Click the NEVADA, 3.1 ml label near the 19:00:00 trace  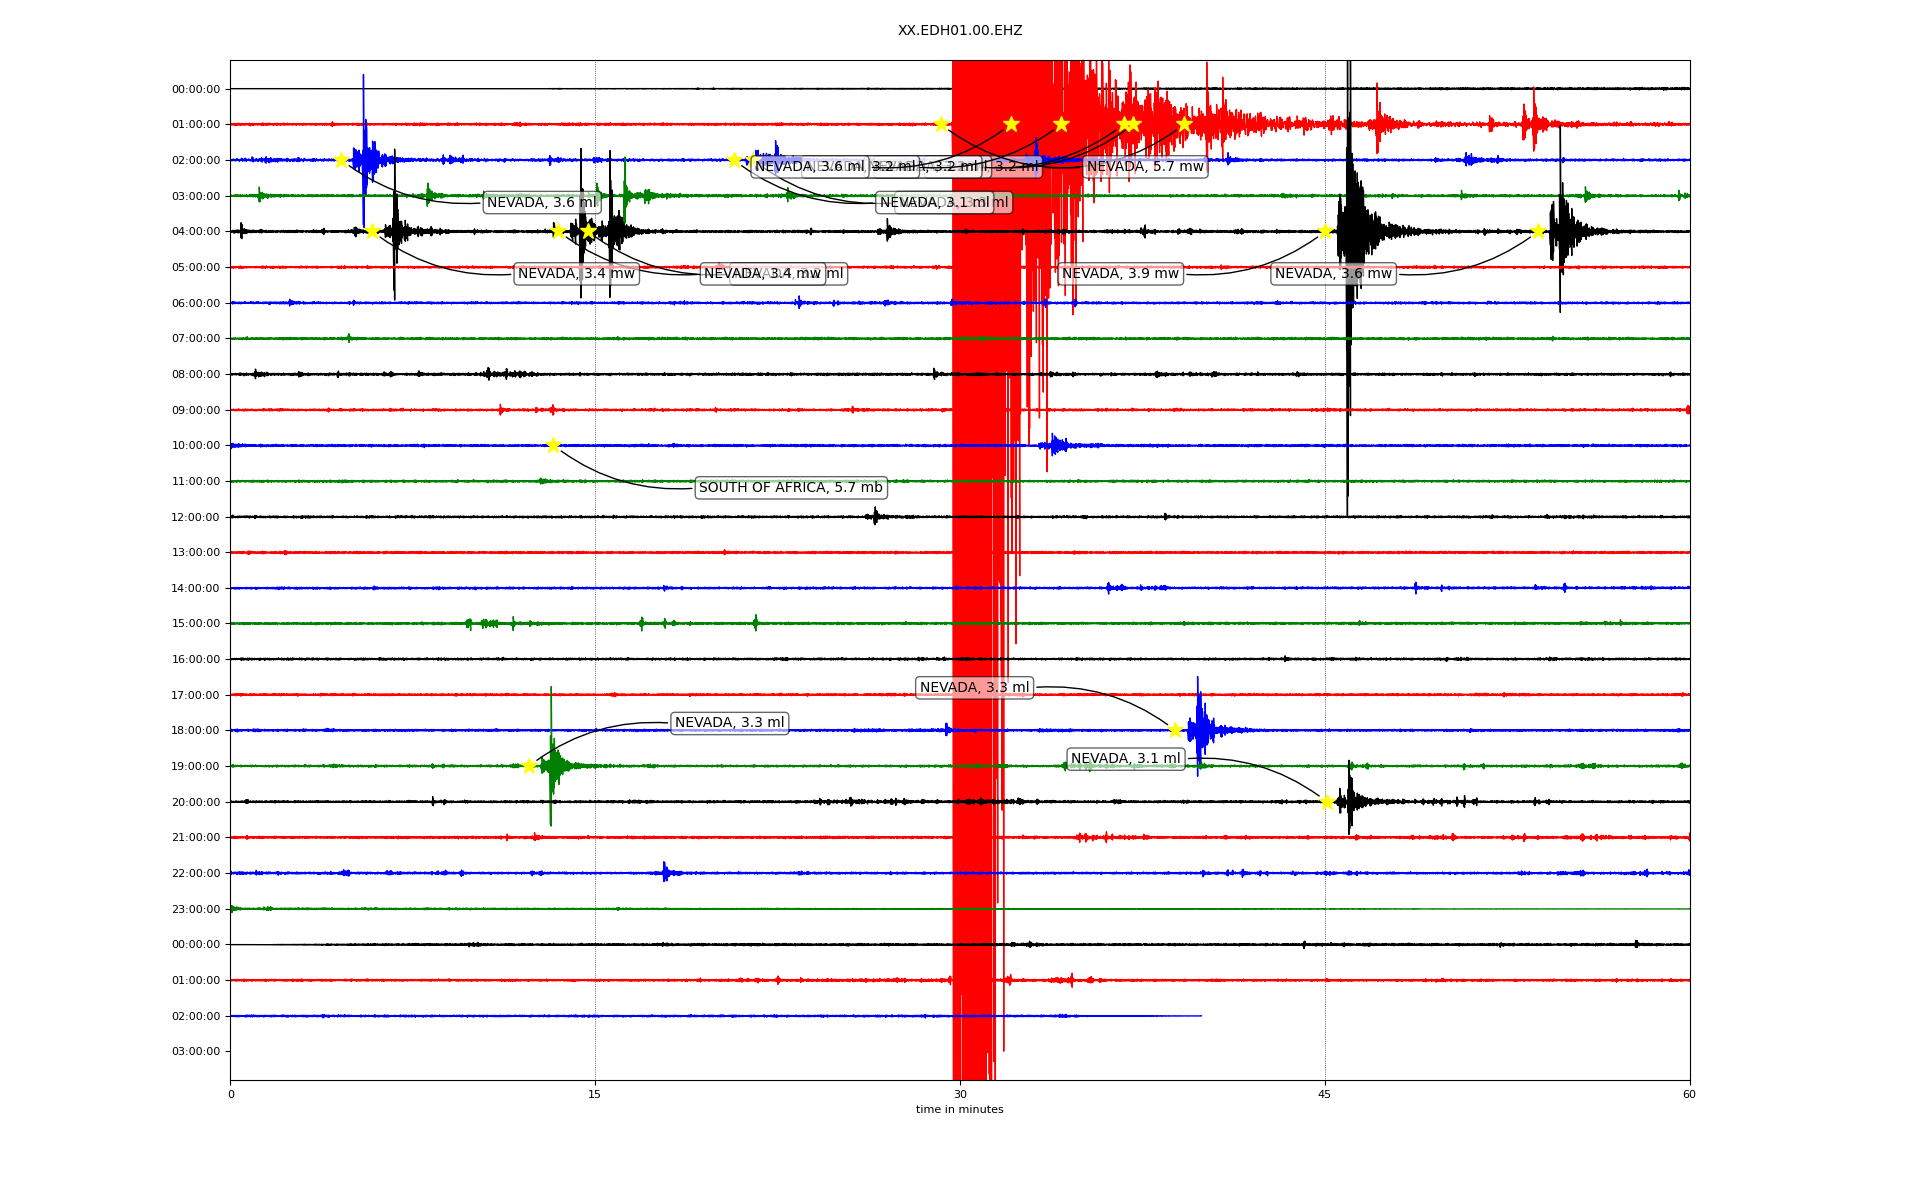(x=1126, y=759)
